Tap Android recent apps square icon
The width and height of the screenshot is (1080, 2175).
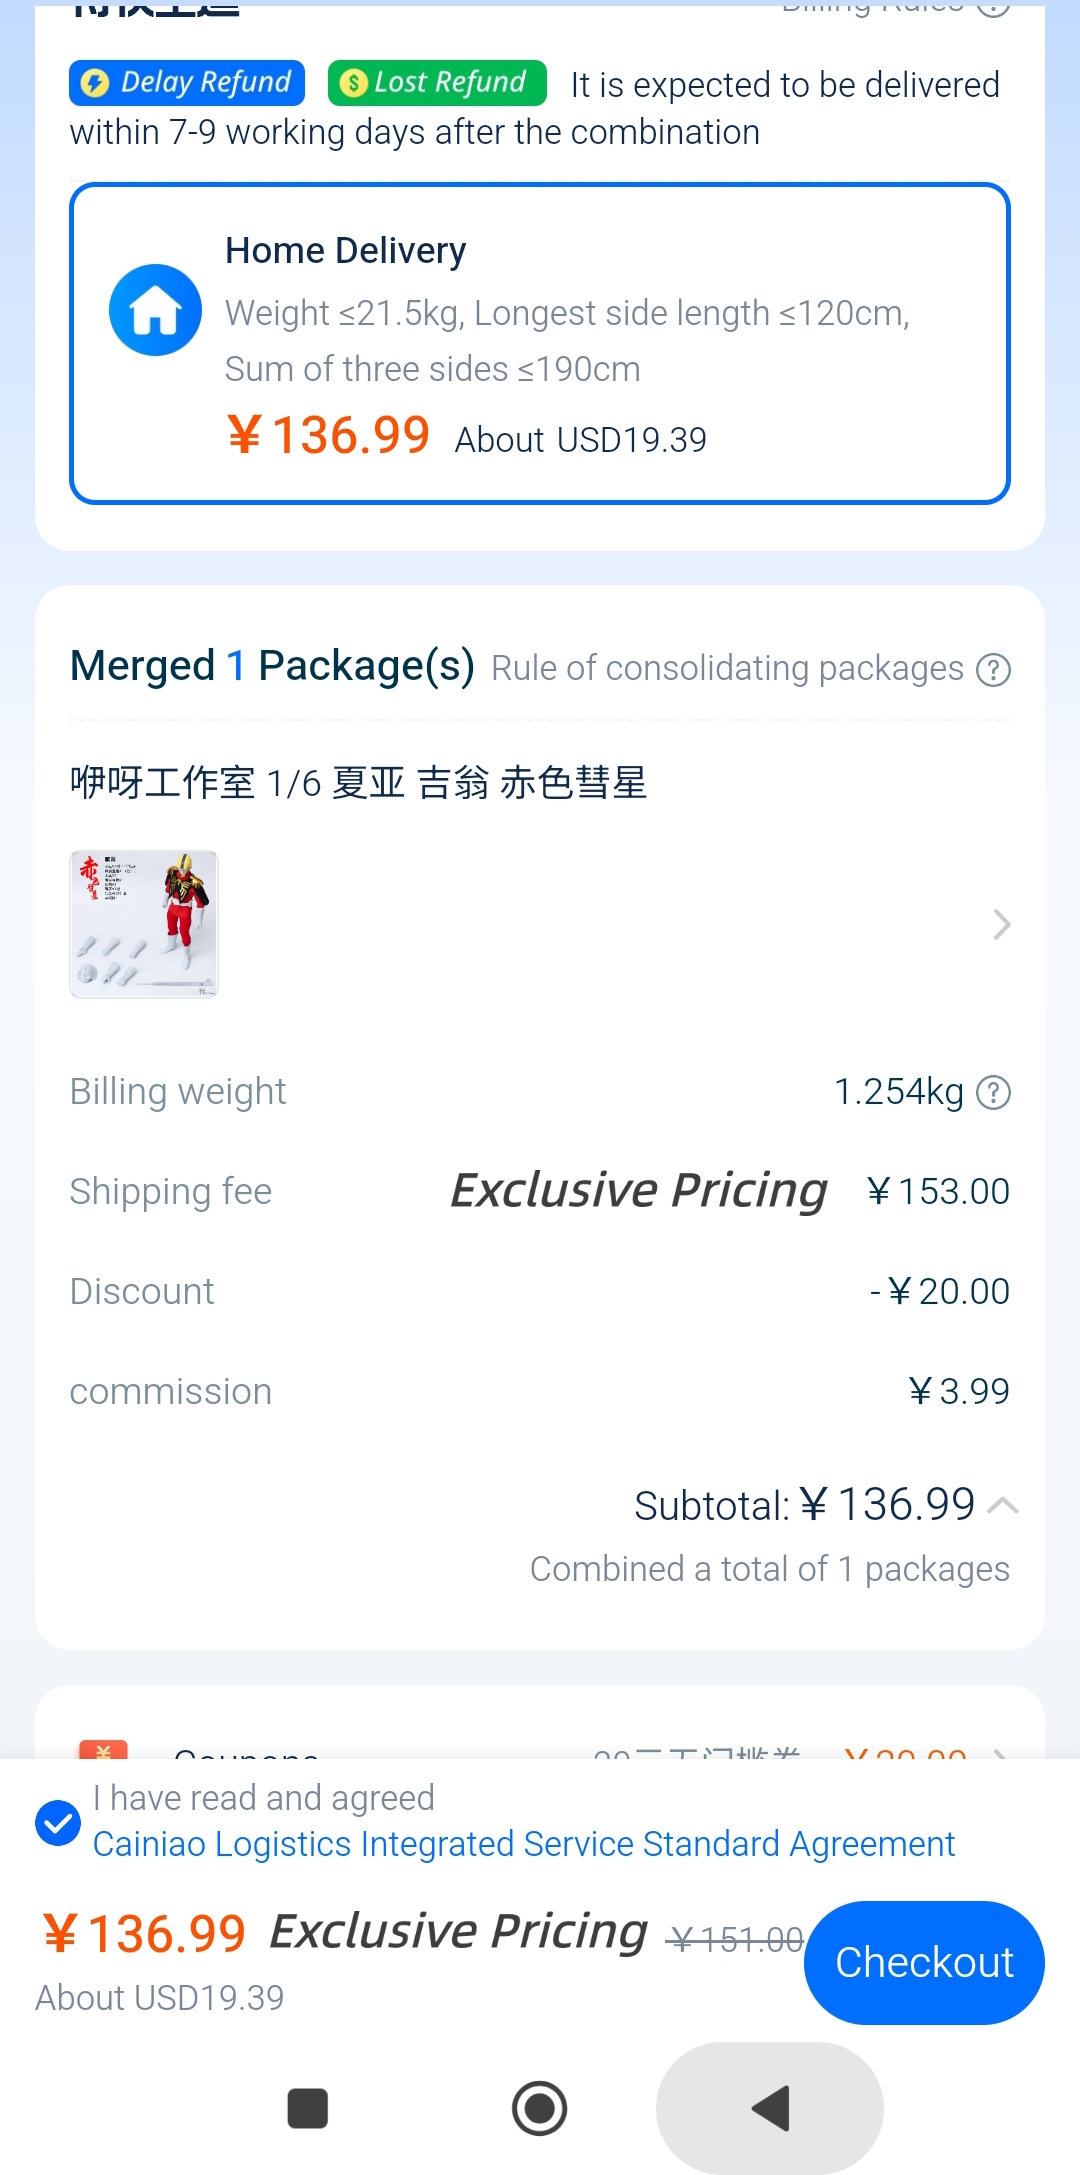pos(308,2108)
